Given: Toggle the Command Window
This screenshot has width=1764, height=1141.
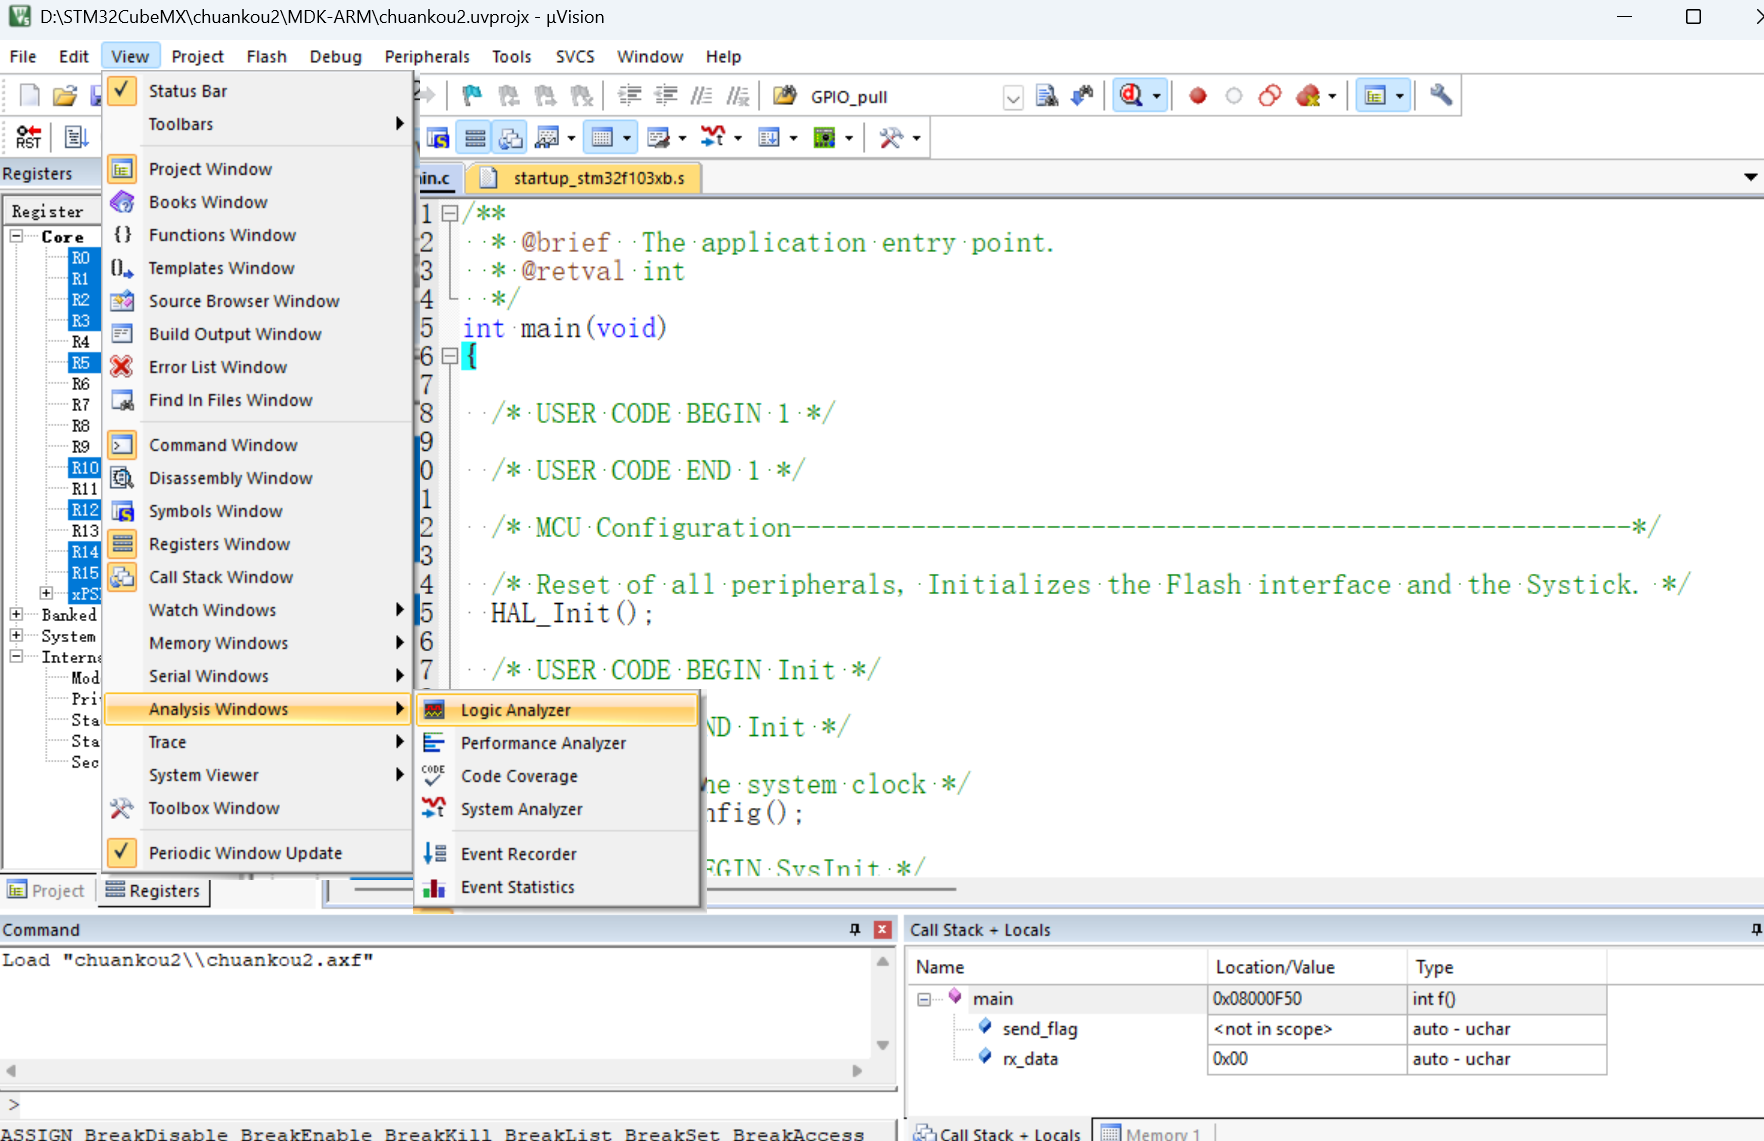Looking at the screenshot, I should coord(258,445).
